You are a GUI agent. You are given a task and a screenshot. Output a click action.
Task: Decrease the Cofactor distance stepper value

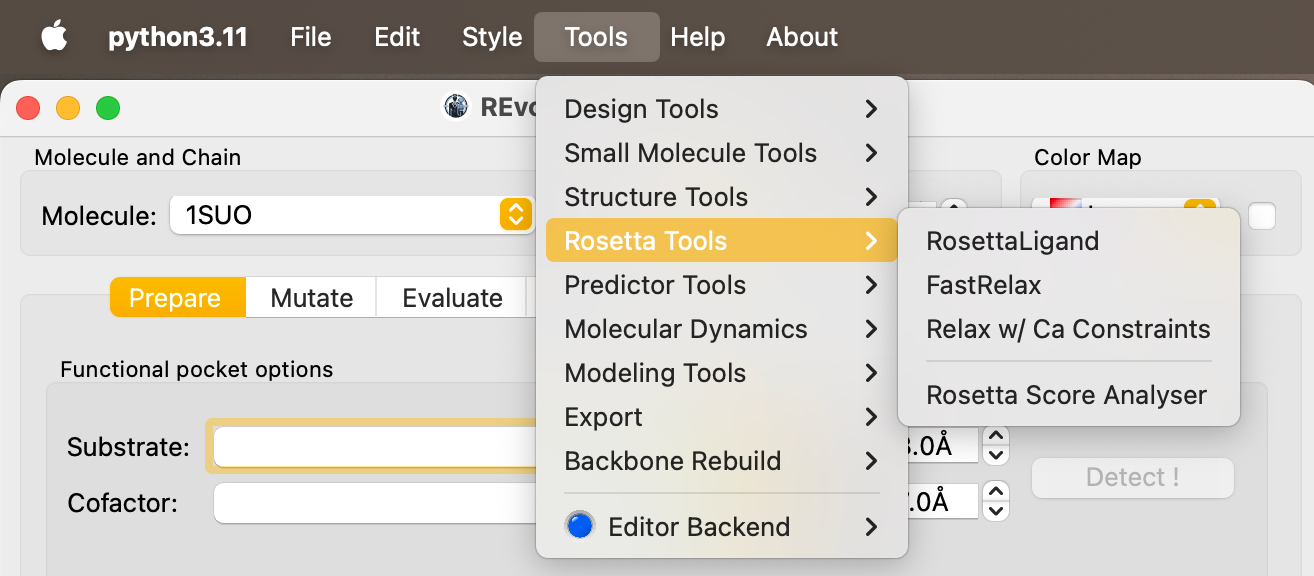point(995,512)
